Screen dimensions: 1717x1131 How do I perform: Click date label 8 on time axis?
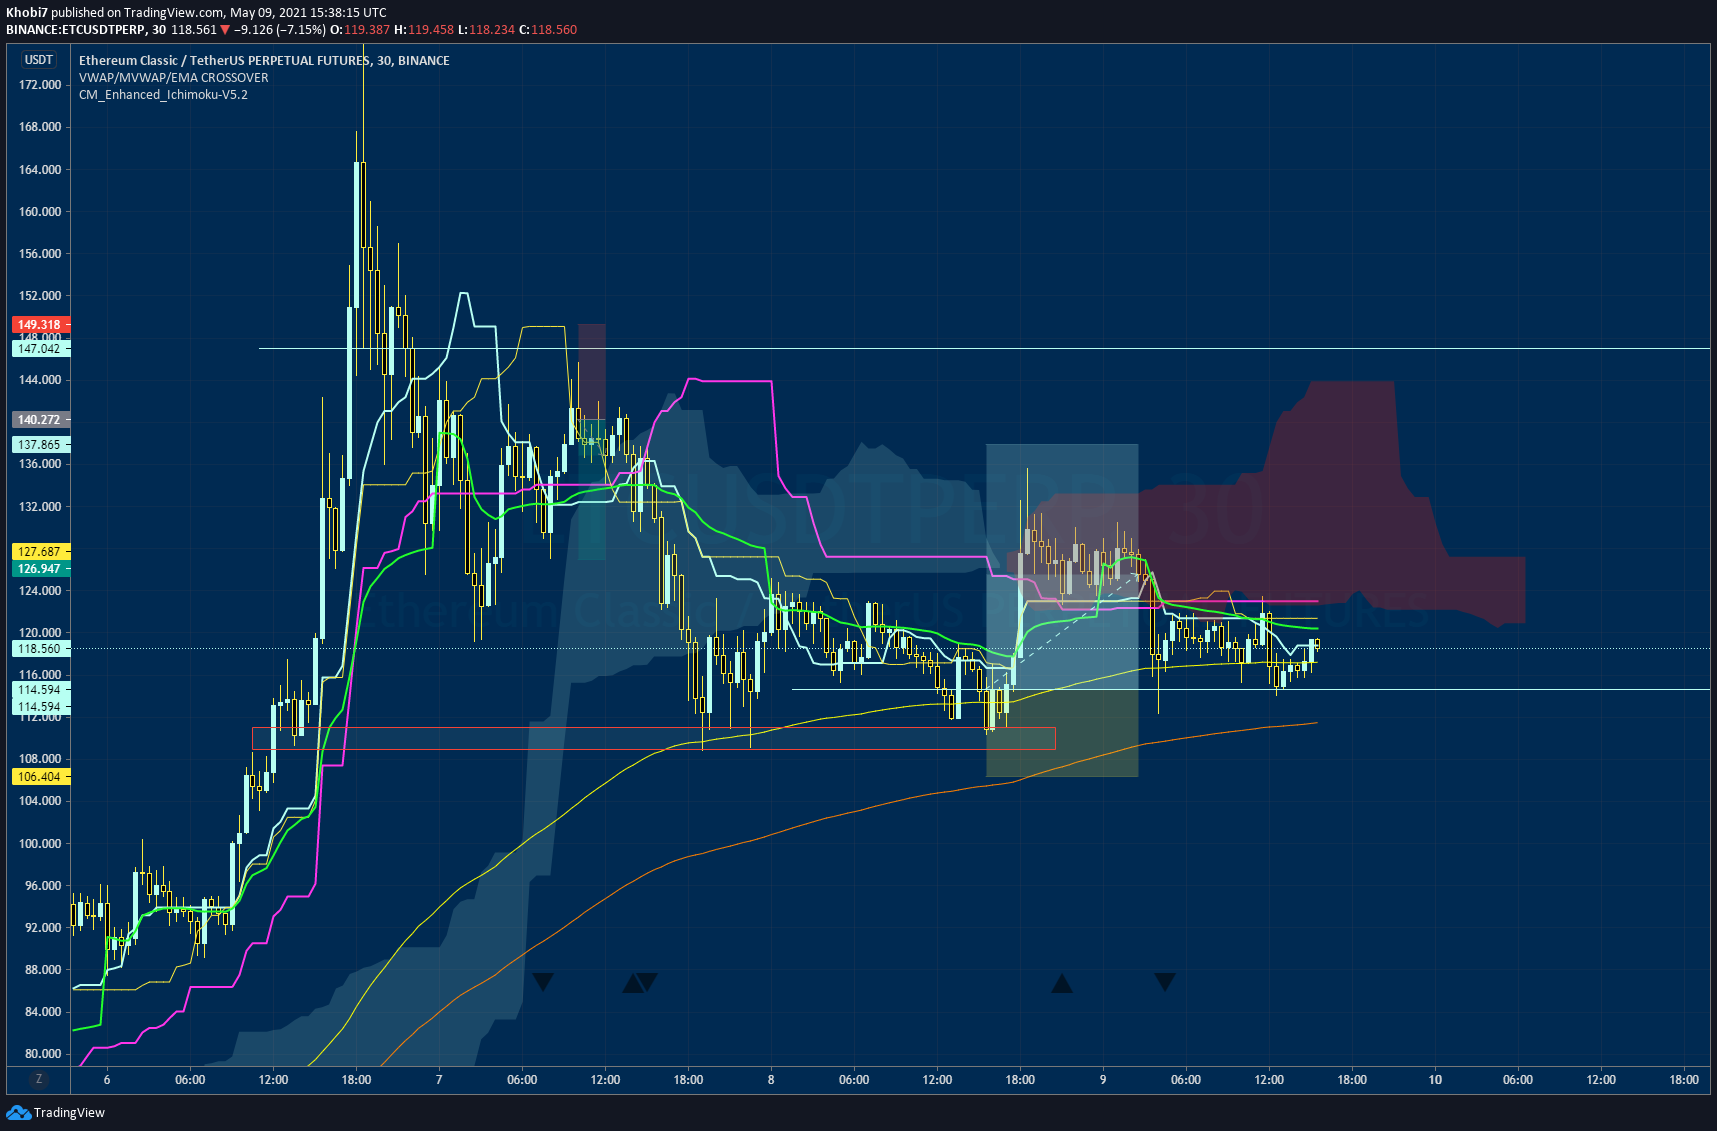click(x=771, y=1079)
